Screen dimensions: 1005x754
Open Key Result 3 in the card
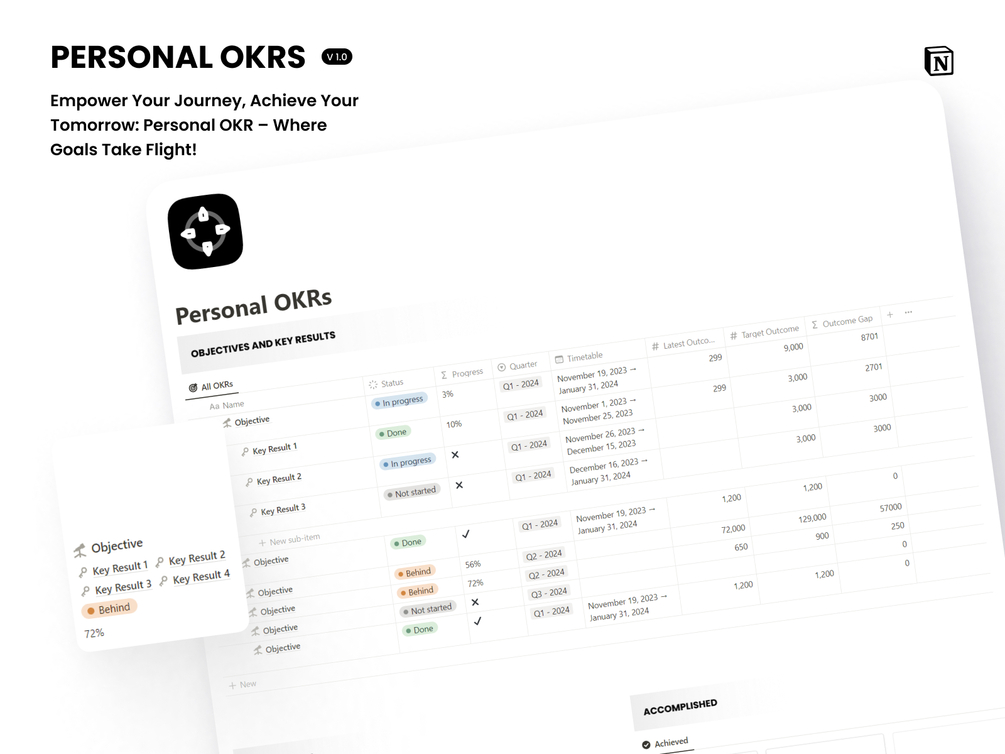click(x=117, y=587)
